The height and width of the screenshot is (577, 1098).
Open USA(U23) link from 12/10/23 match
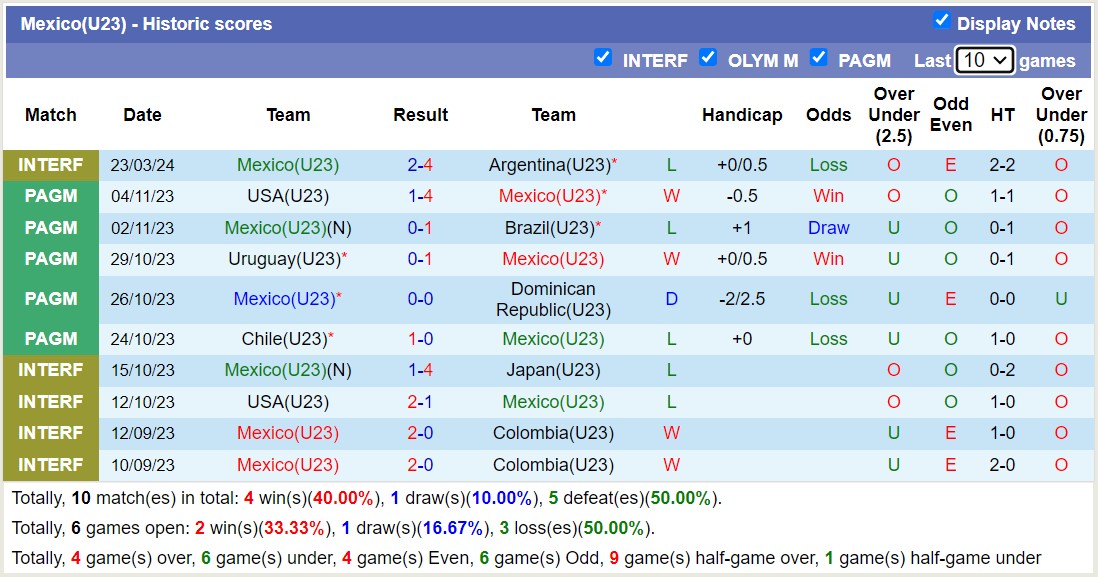coord(288,402)
